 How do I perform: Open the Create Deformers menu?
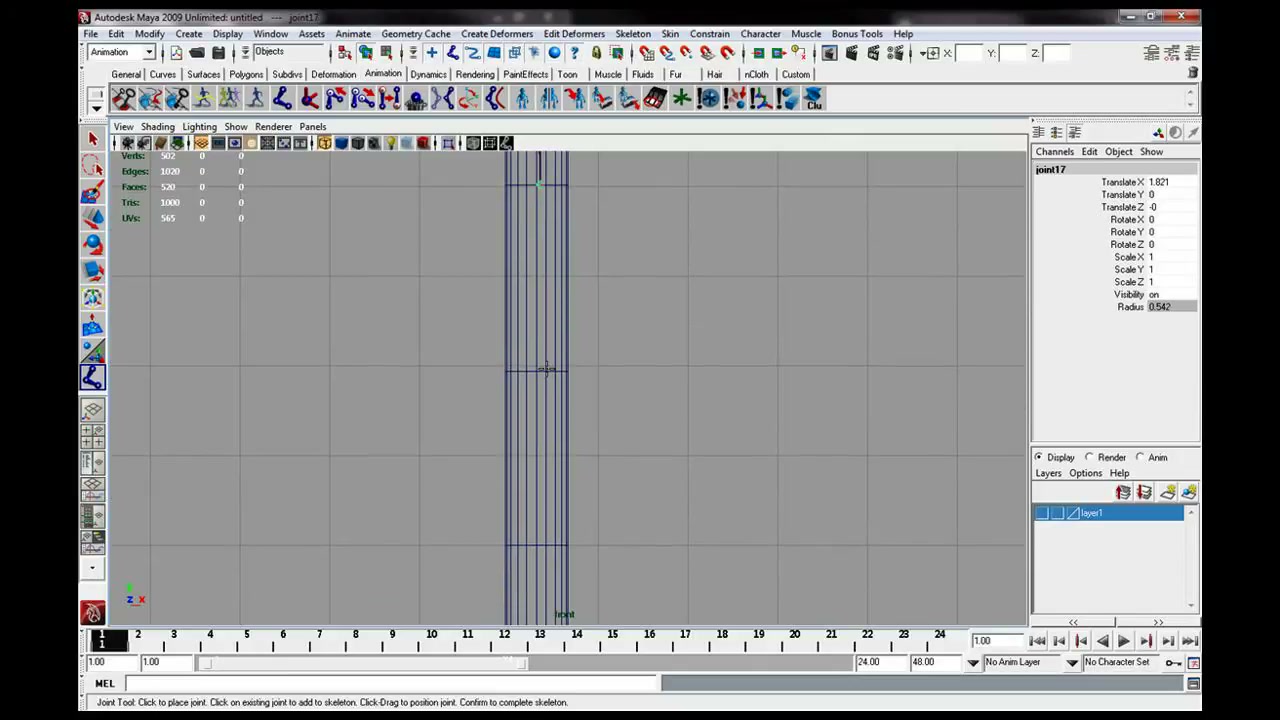[497, 34]
